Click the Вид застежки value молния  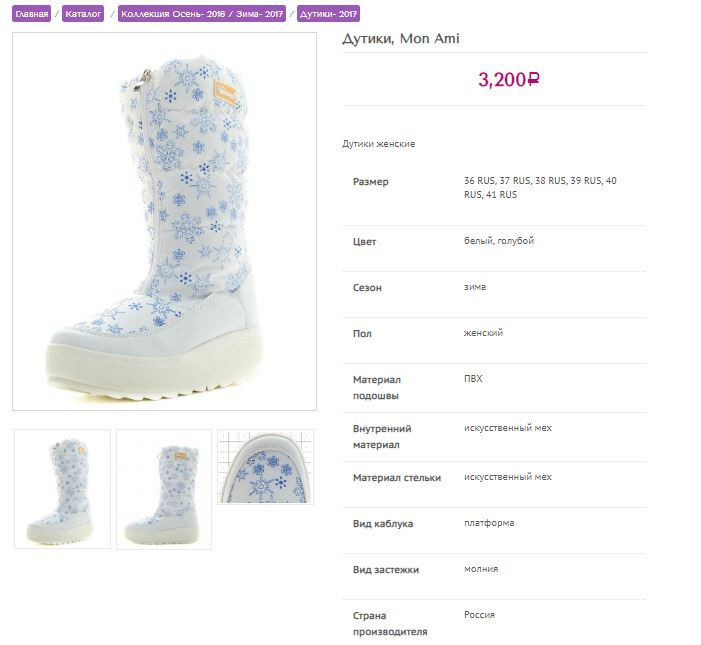tap(481, 569)
